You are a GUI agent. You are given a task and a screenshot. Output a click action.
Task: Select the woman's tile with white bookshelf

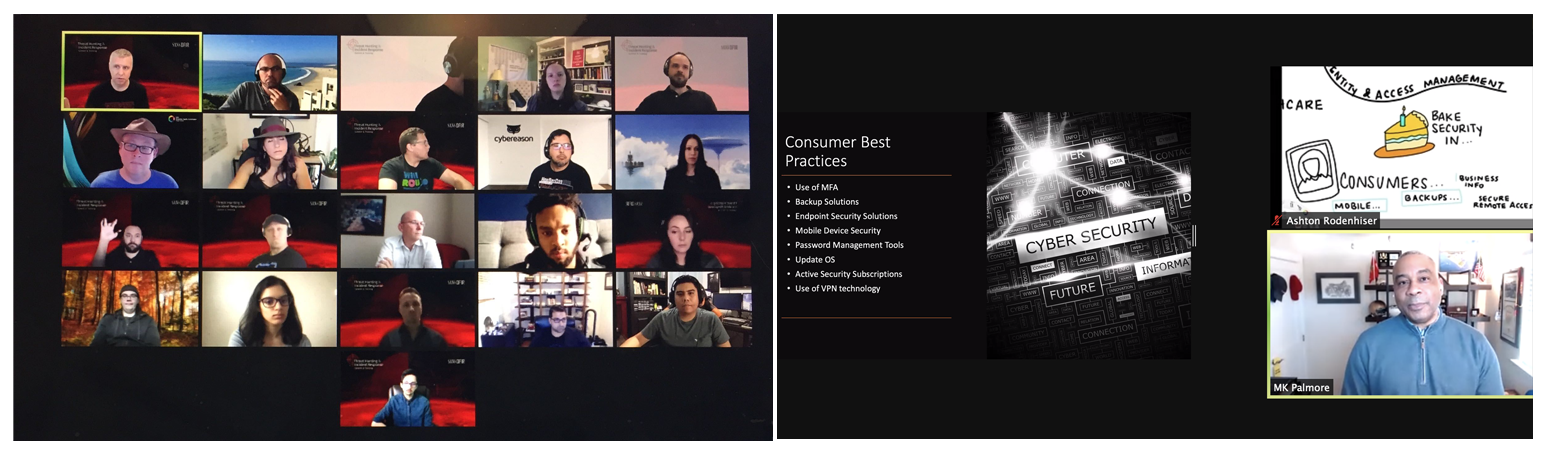tap(545, 73)
